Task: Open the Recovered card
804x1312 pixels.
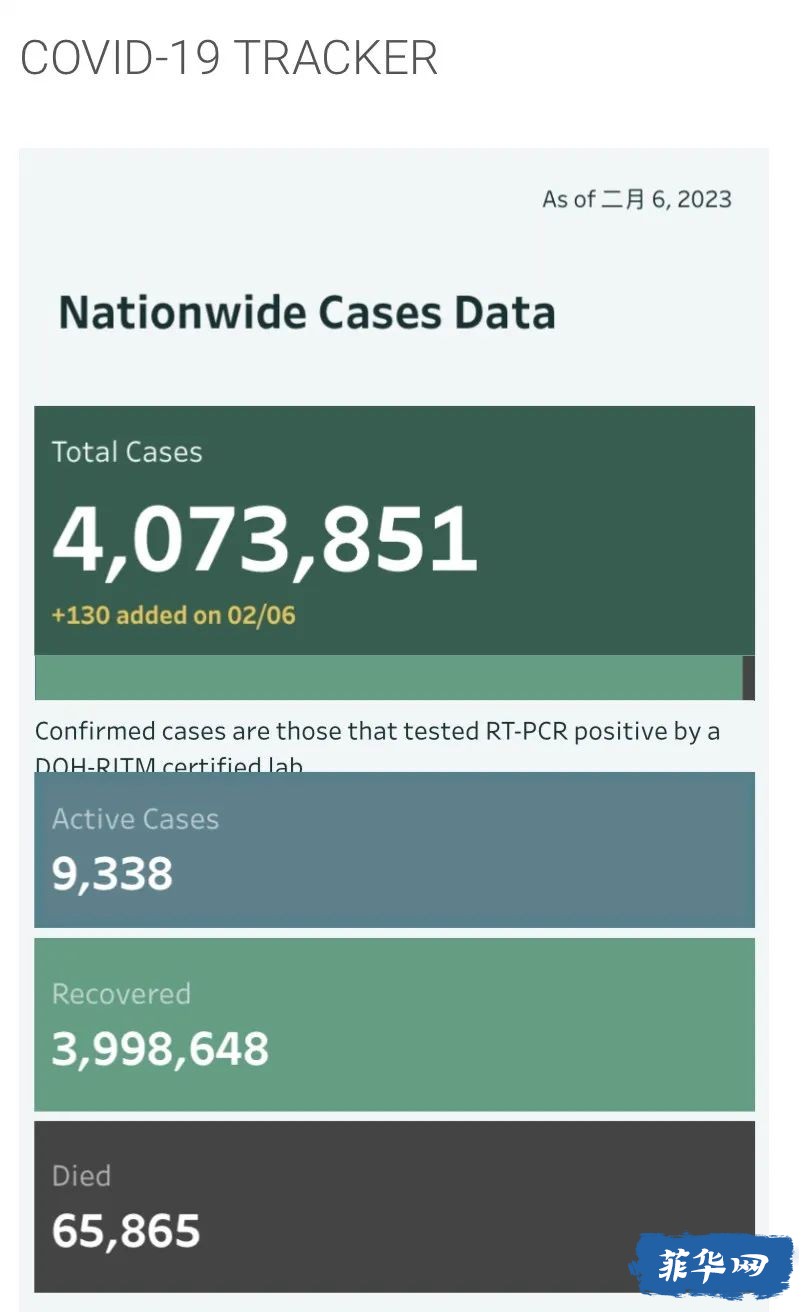Action: 394,1024
